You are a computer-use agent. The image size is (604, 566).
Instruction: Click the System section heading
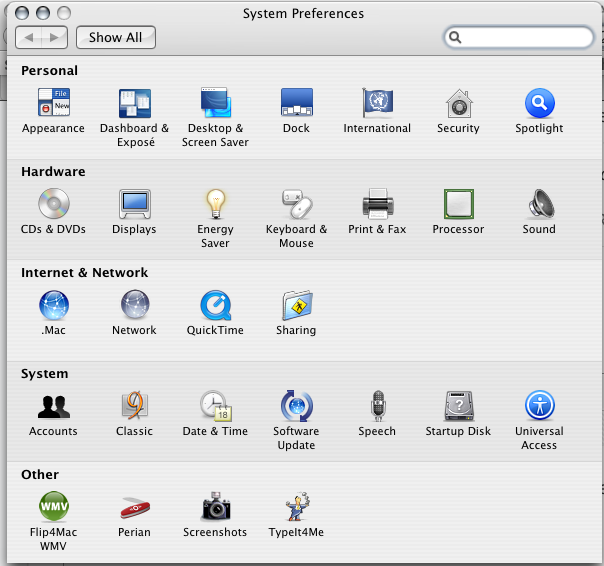tap(45, 374)
